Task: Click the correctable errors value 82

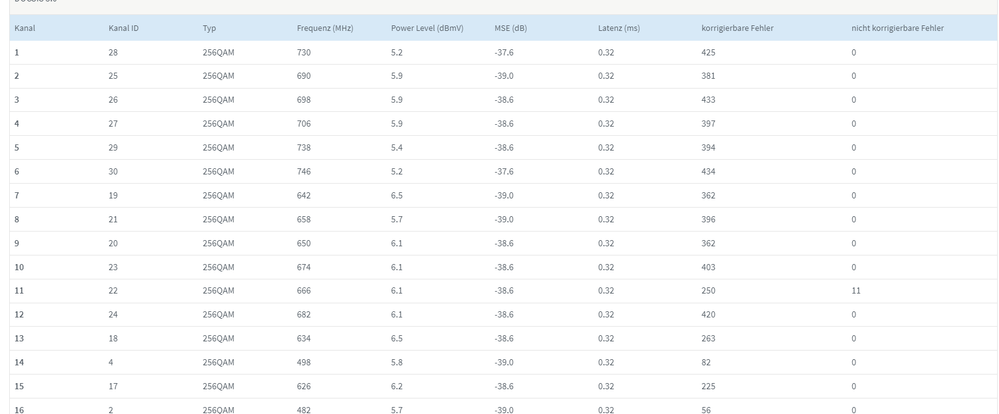Action: tap(706, 362)
